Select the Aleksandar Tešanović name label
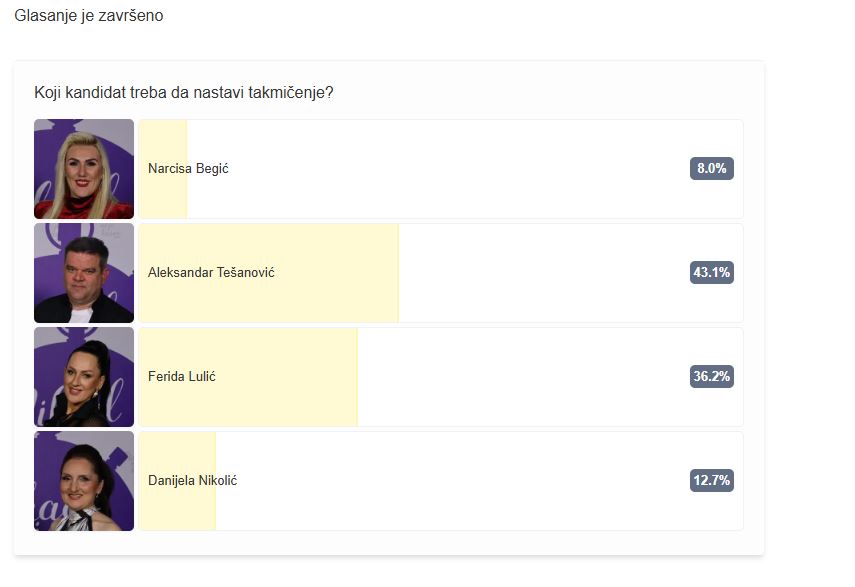Viewport: 855px width, 587px height. point(211,273)
